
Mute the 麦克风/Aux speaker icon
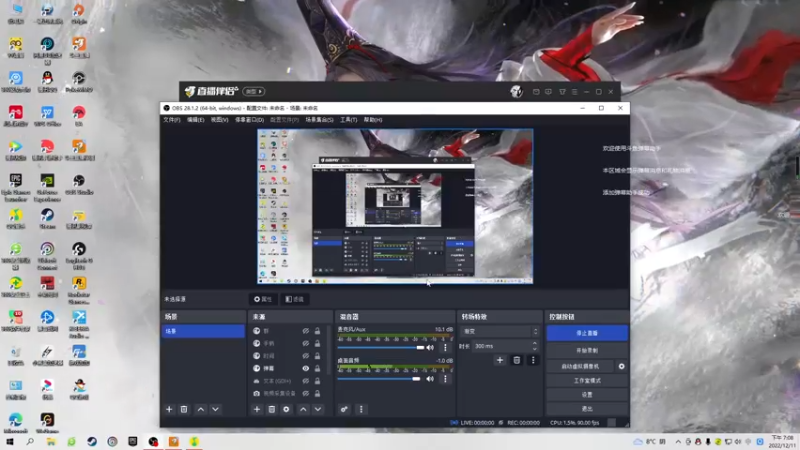(x=430, y=347)
